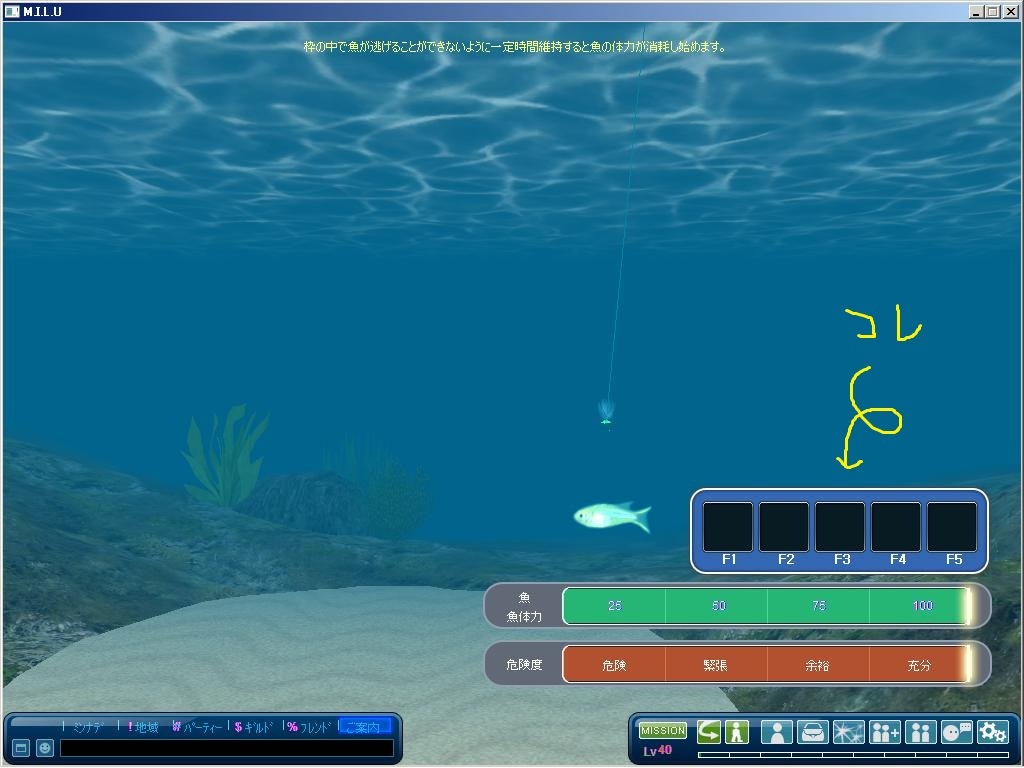
Task: Close the M.I.L.U window
Action: point(1010,11)
